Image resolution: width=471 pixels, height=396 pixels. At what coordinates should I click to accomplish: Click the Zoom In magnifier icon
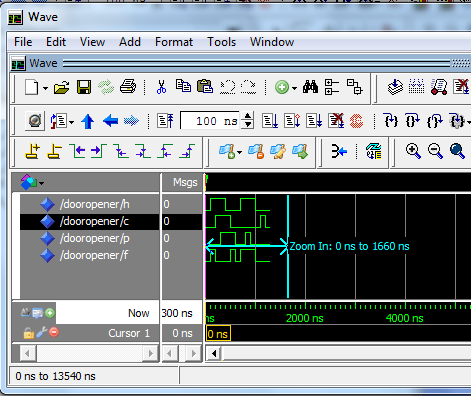click(x=413, y=151)
